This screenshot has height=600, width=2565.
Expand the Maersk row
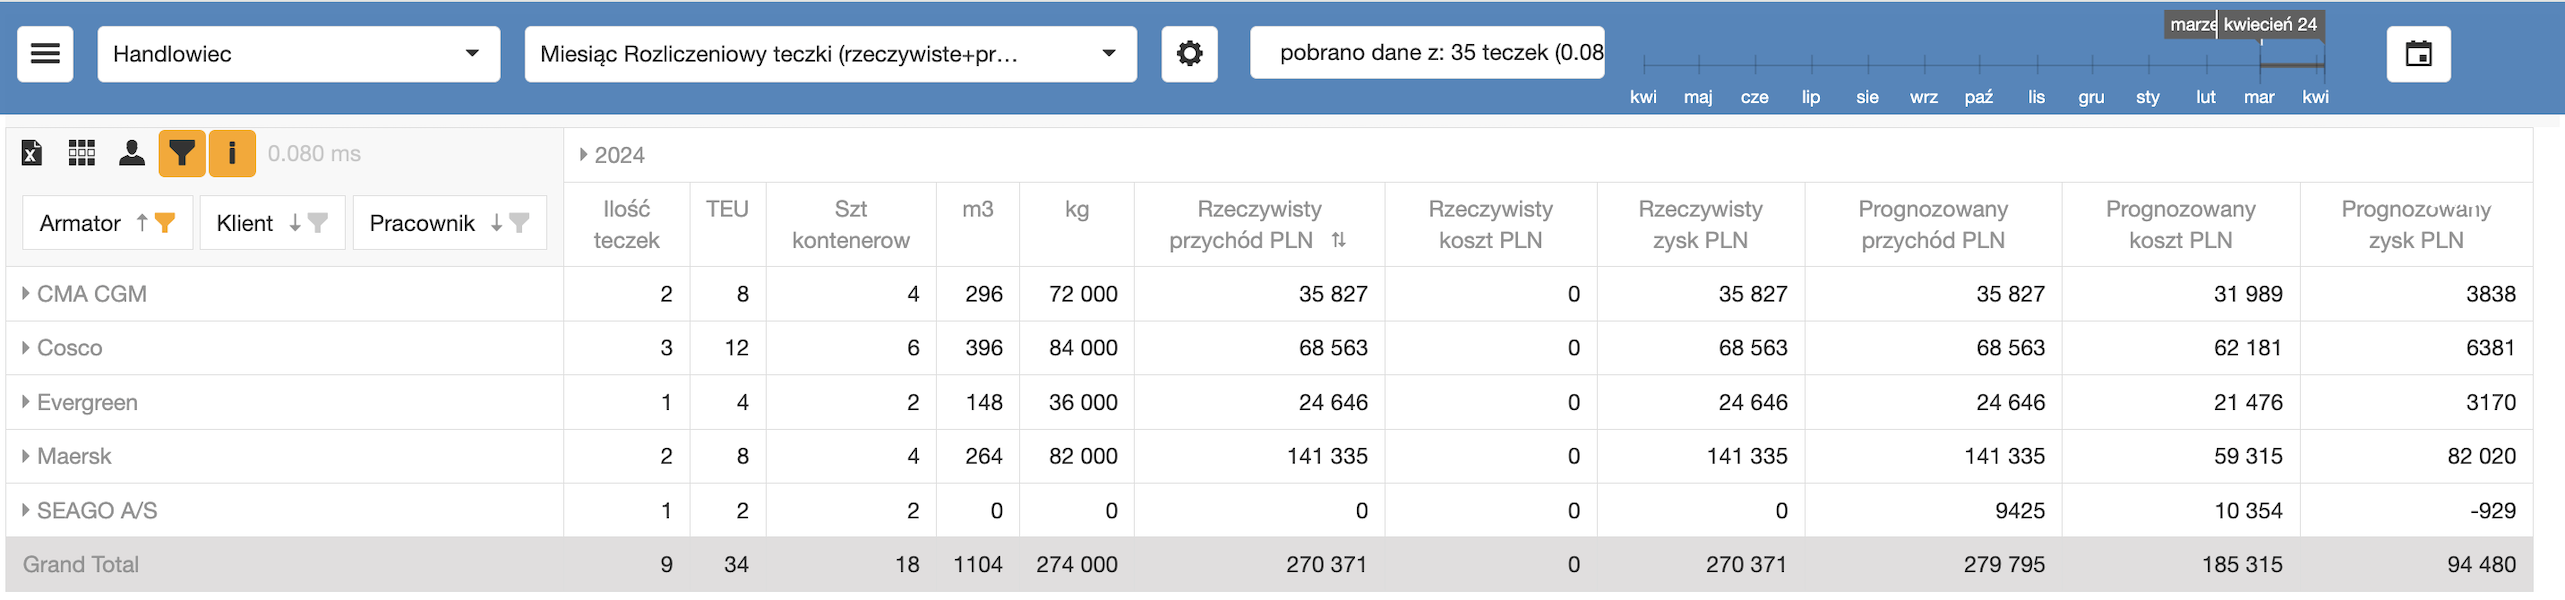tap(26, 456)
